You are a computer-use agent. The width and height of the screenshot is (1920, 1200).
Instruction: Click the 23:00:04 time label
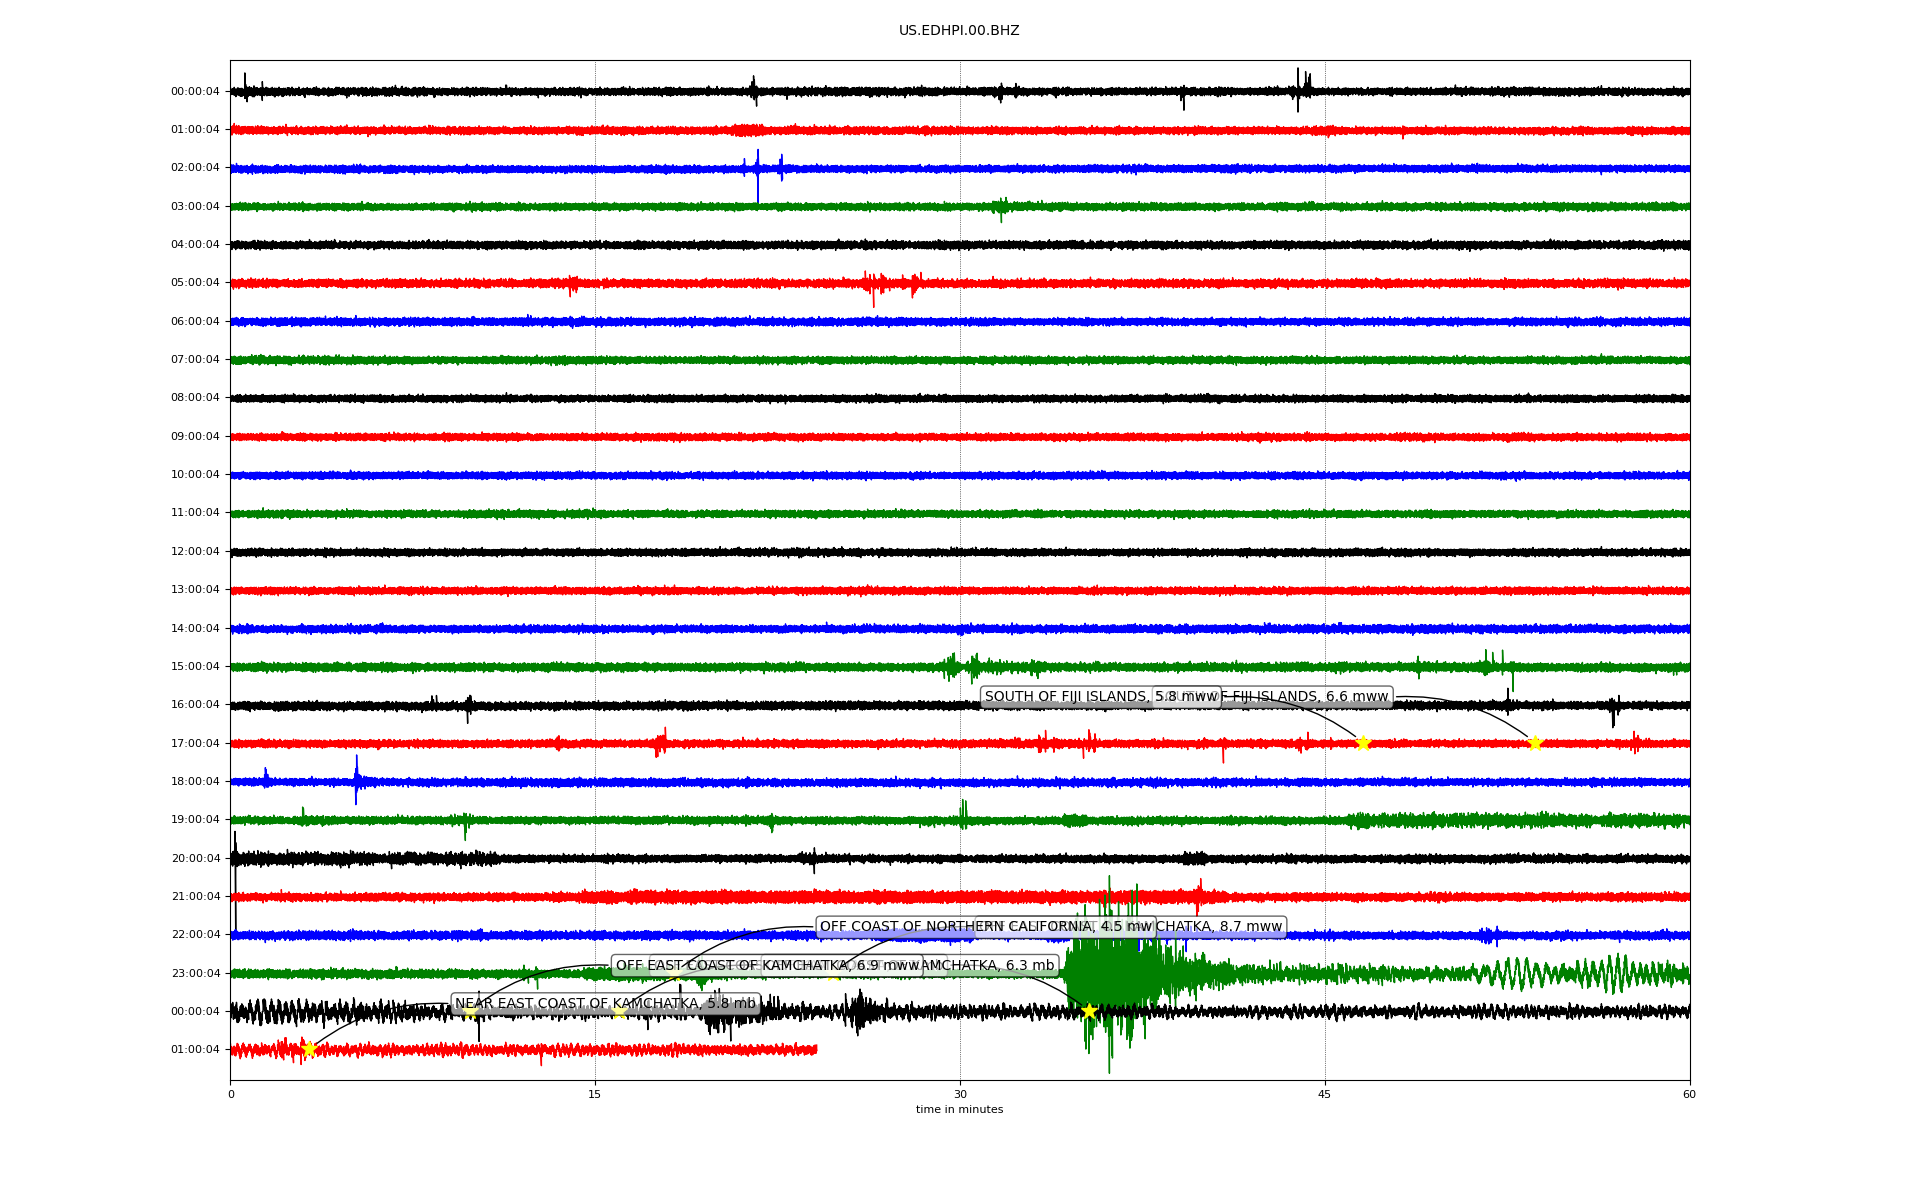tap(195, 973)
